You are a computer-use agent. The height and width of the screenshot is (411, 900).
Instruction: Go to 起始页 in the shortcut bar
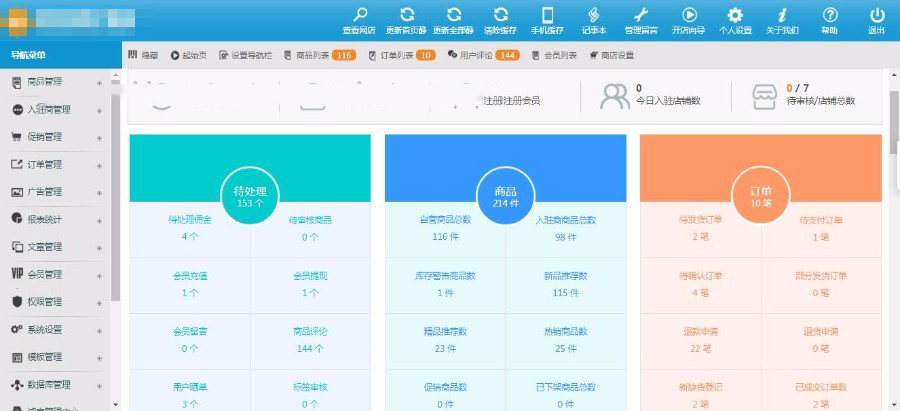(x=188, y=56)
